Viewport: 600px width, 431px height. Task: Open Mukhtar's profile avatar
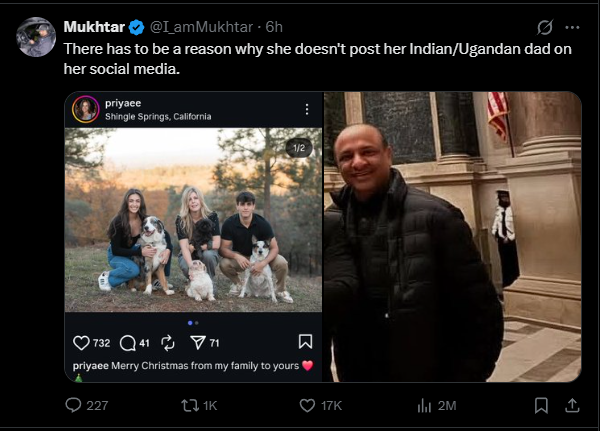pyautogui.click(x=36, y=37)
